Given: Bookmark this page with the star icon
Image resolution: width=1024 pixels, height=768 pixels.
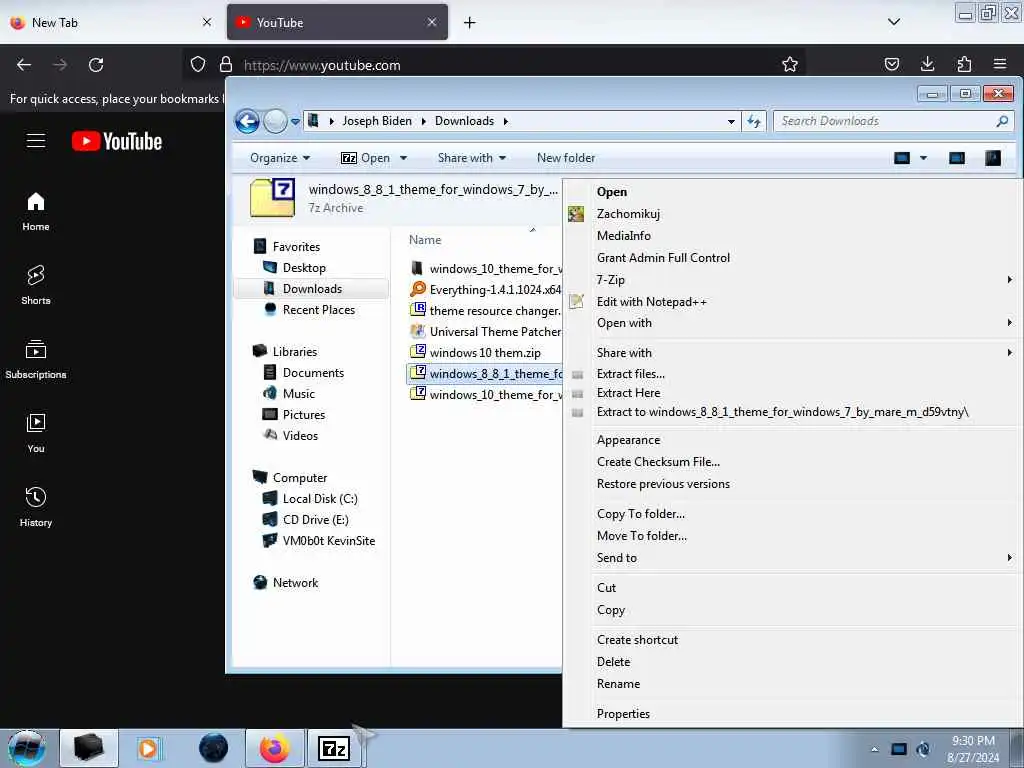Looking at the screenshot, I should [x=790, y=65].
